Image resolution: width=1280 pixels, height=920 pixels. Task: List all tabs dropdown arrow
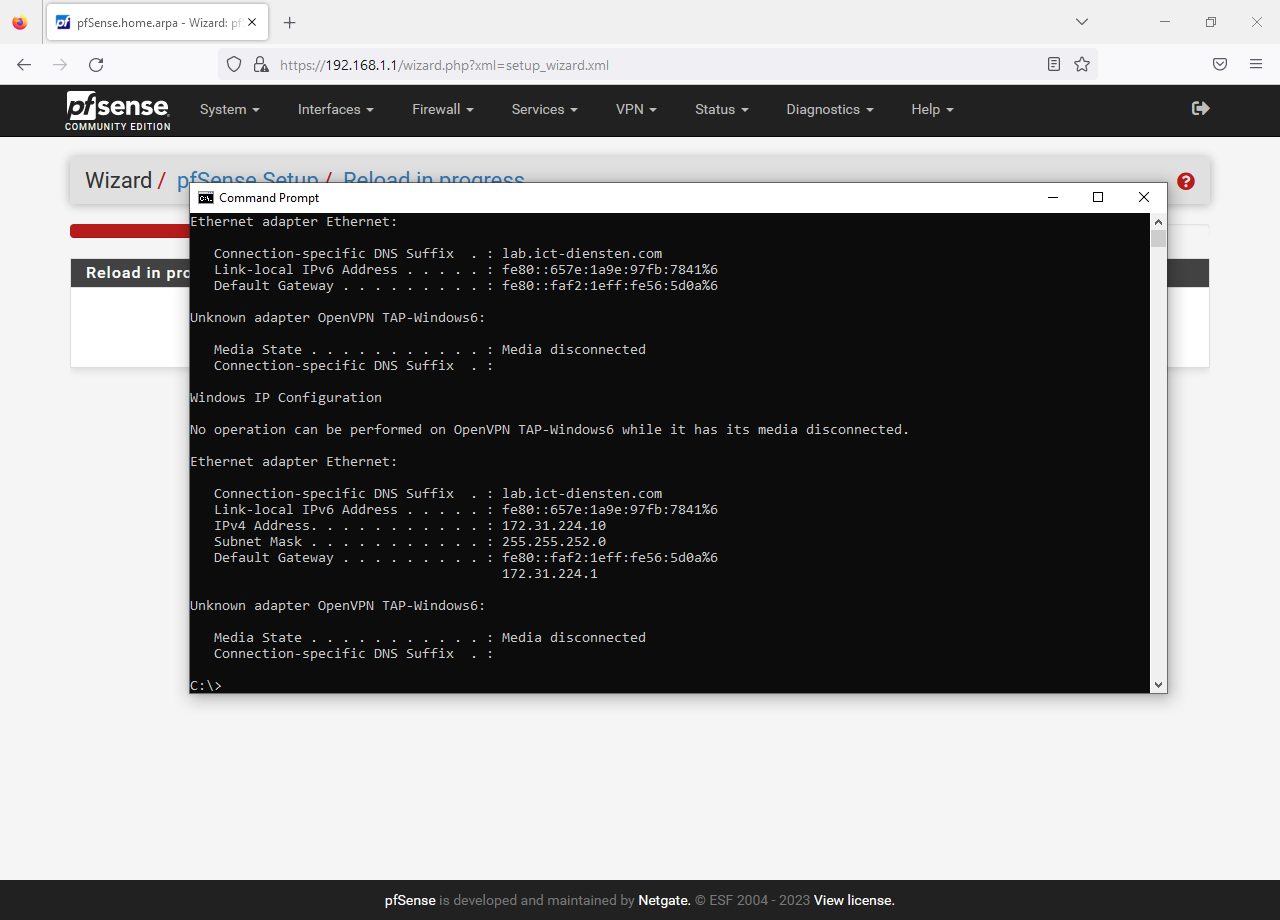pos(1082,22)
